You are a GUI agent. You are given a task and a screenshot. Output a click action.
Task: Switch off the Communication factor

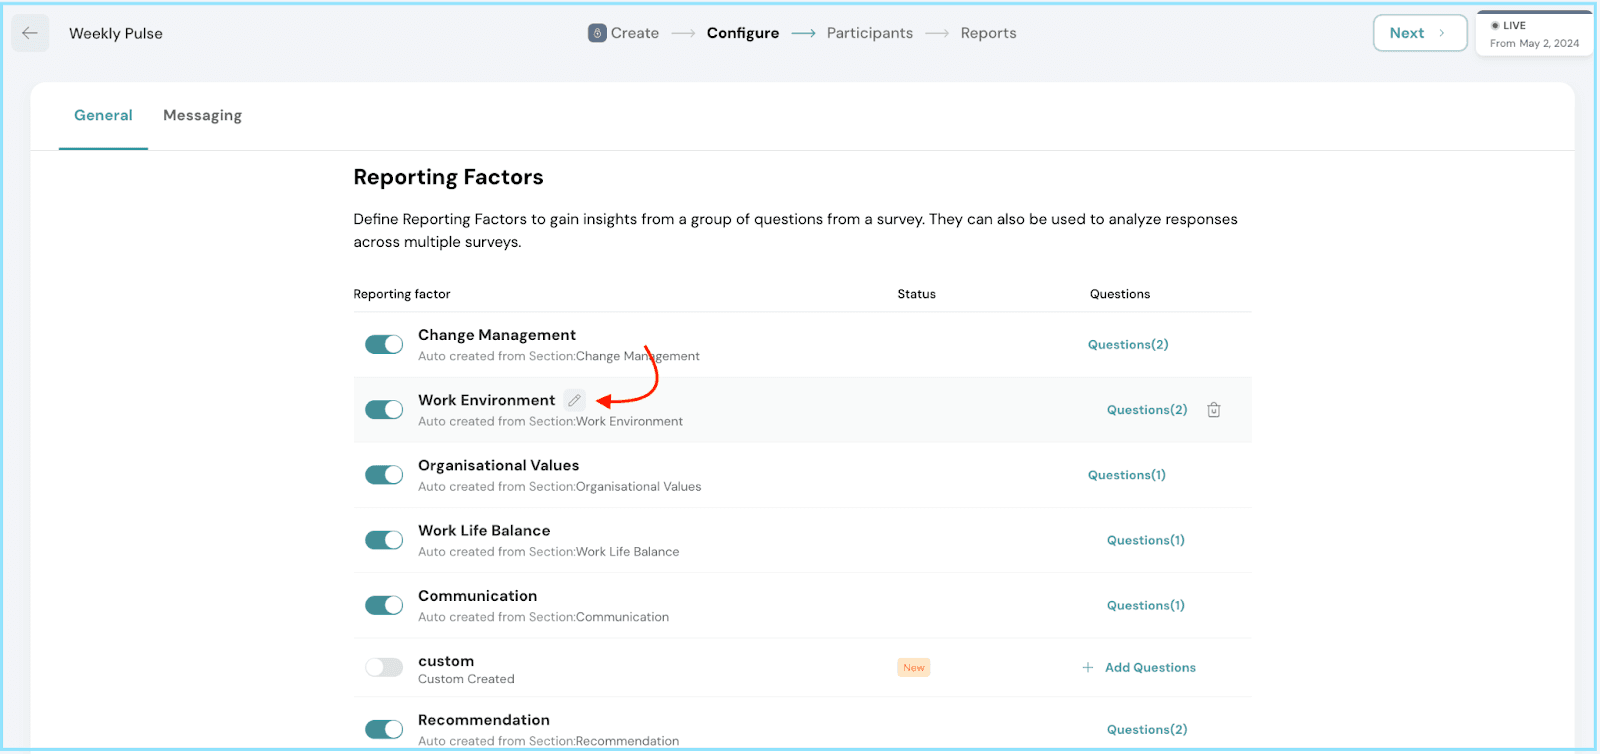[384, 606]
